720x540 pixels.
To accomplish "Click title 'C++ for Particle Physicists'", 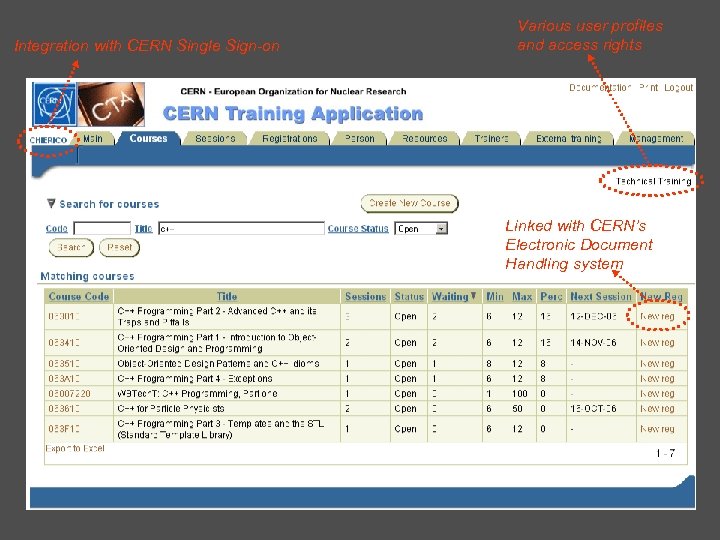I will click(x=171, y=409).
